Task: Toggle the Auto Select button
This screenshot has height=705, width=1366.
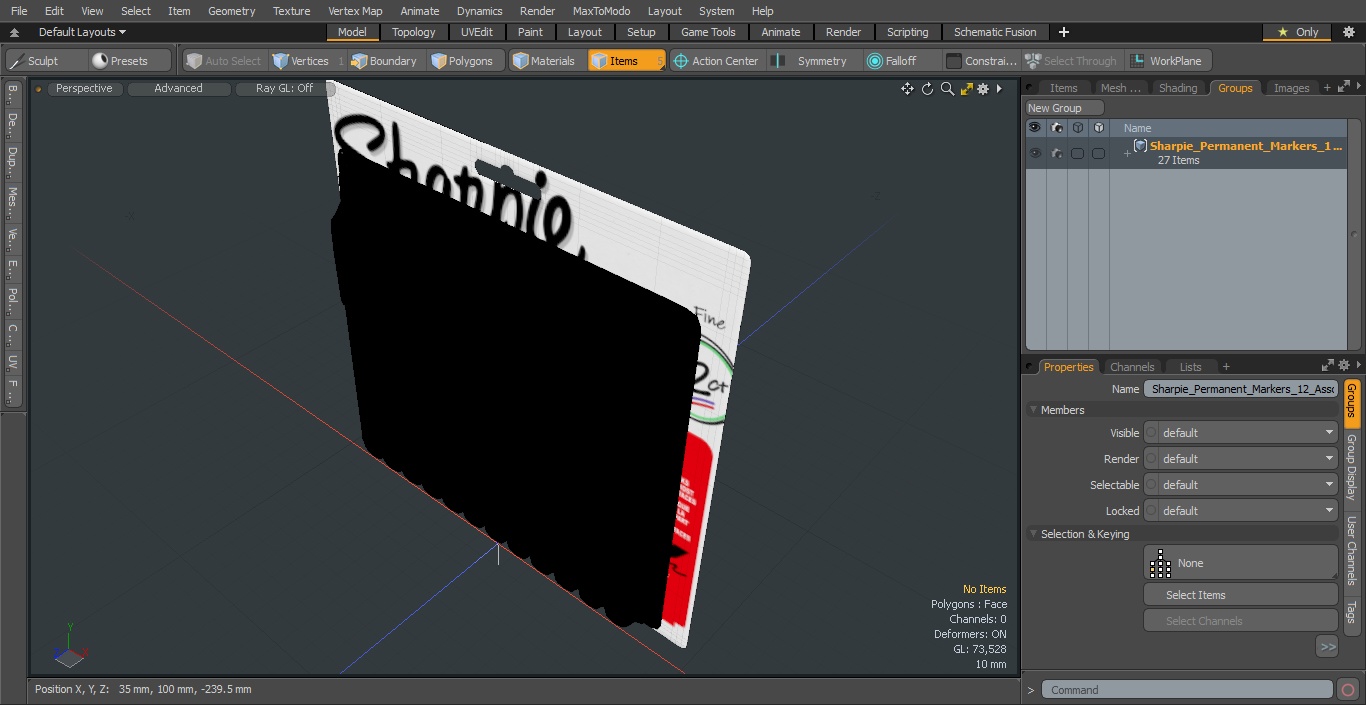Action: (x=223, y=61)
